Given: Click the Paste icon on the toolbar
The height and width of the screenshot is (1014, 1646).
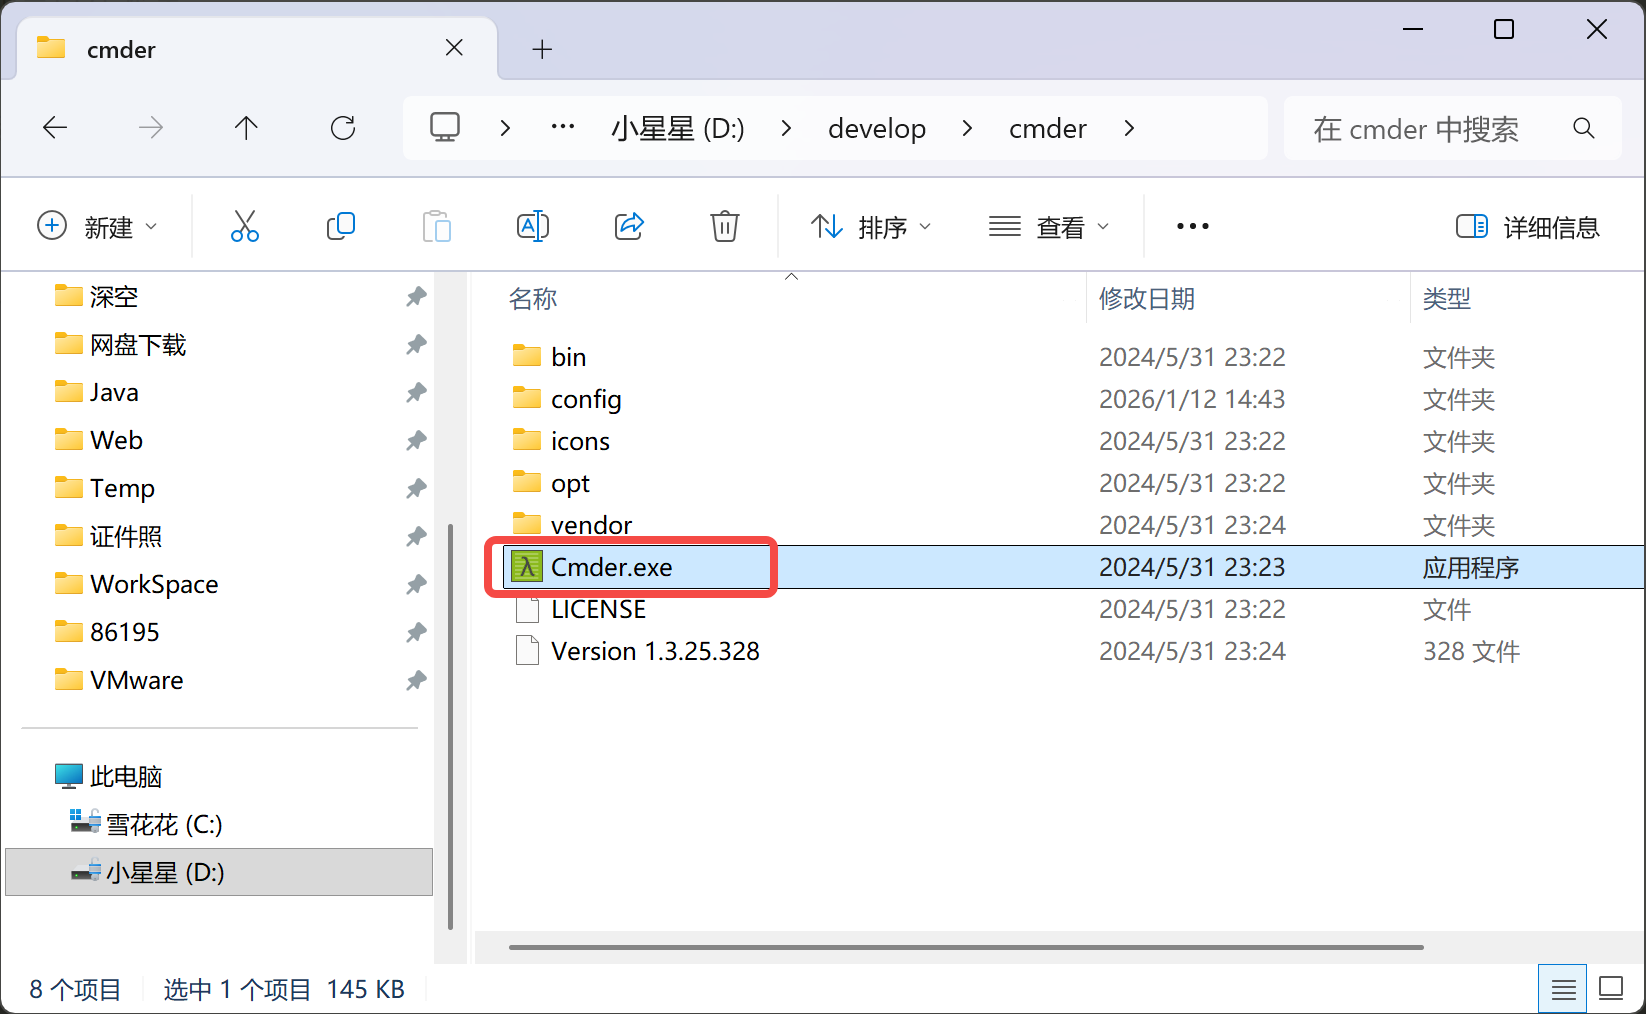Looking at the screenshot, I should [437, 226].
